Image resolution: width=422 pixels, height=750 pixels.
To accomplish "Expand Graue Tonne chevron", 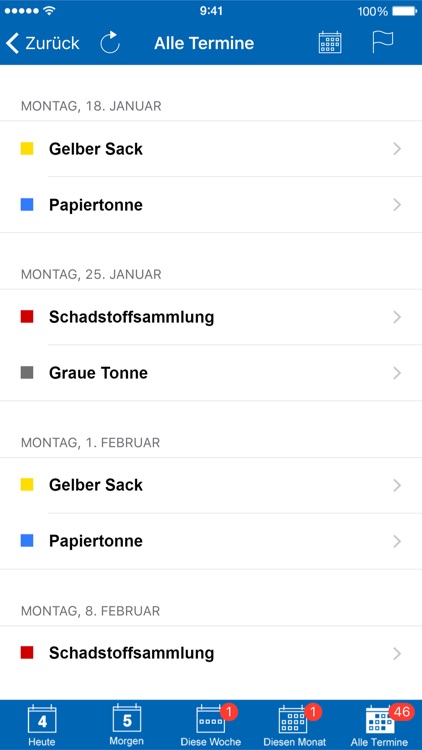I will click(397, 373).
